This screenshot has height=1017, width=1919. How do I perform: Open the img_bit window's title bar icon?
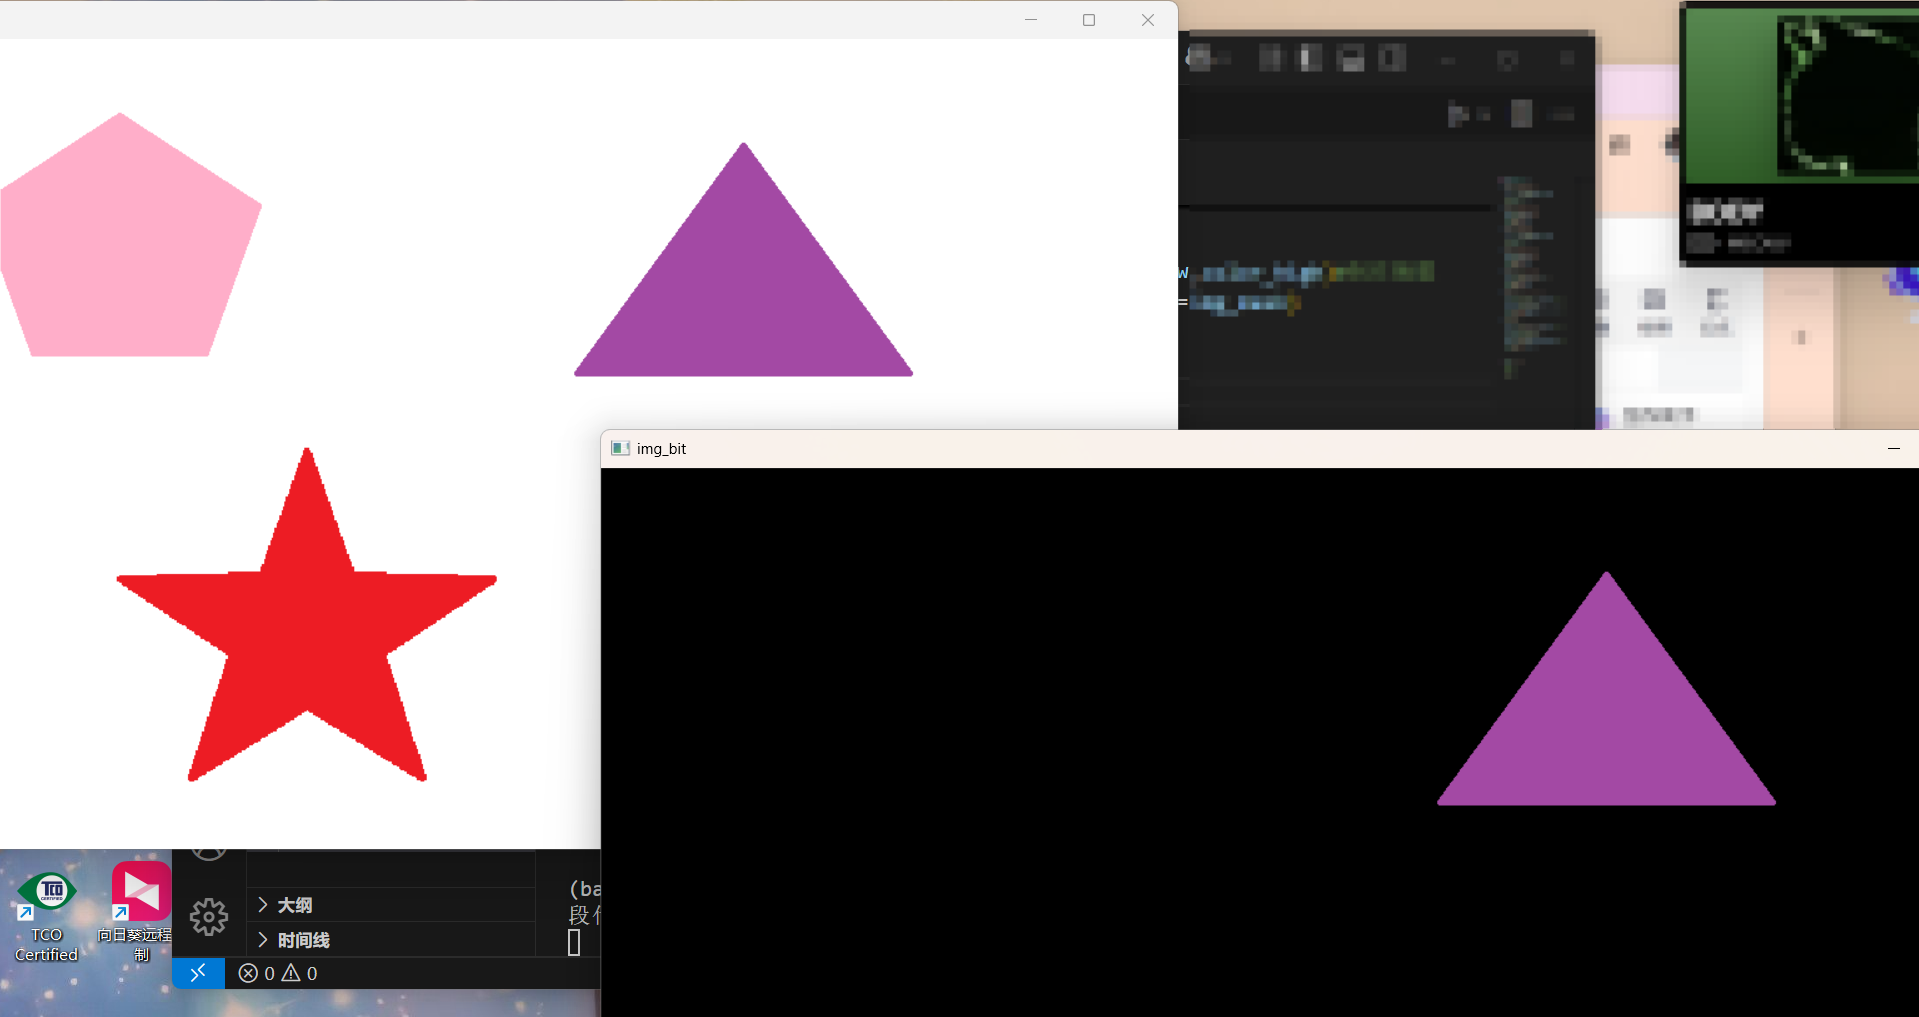tap(620, 448)
